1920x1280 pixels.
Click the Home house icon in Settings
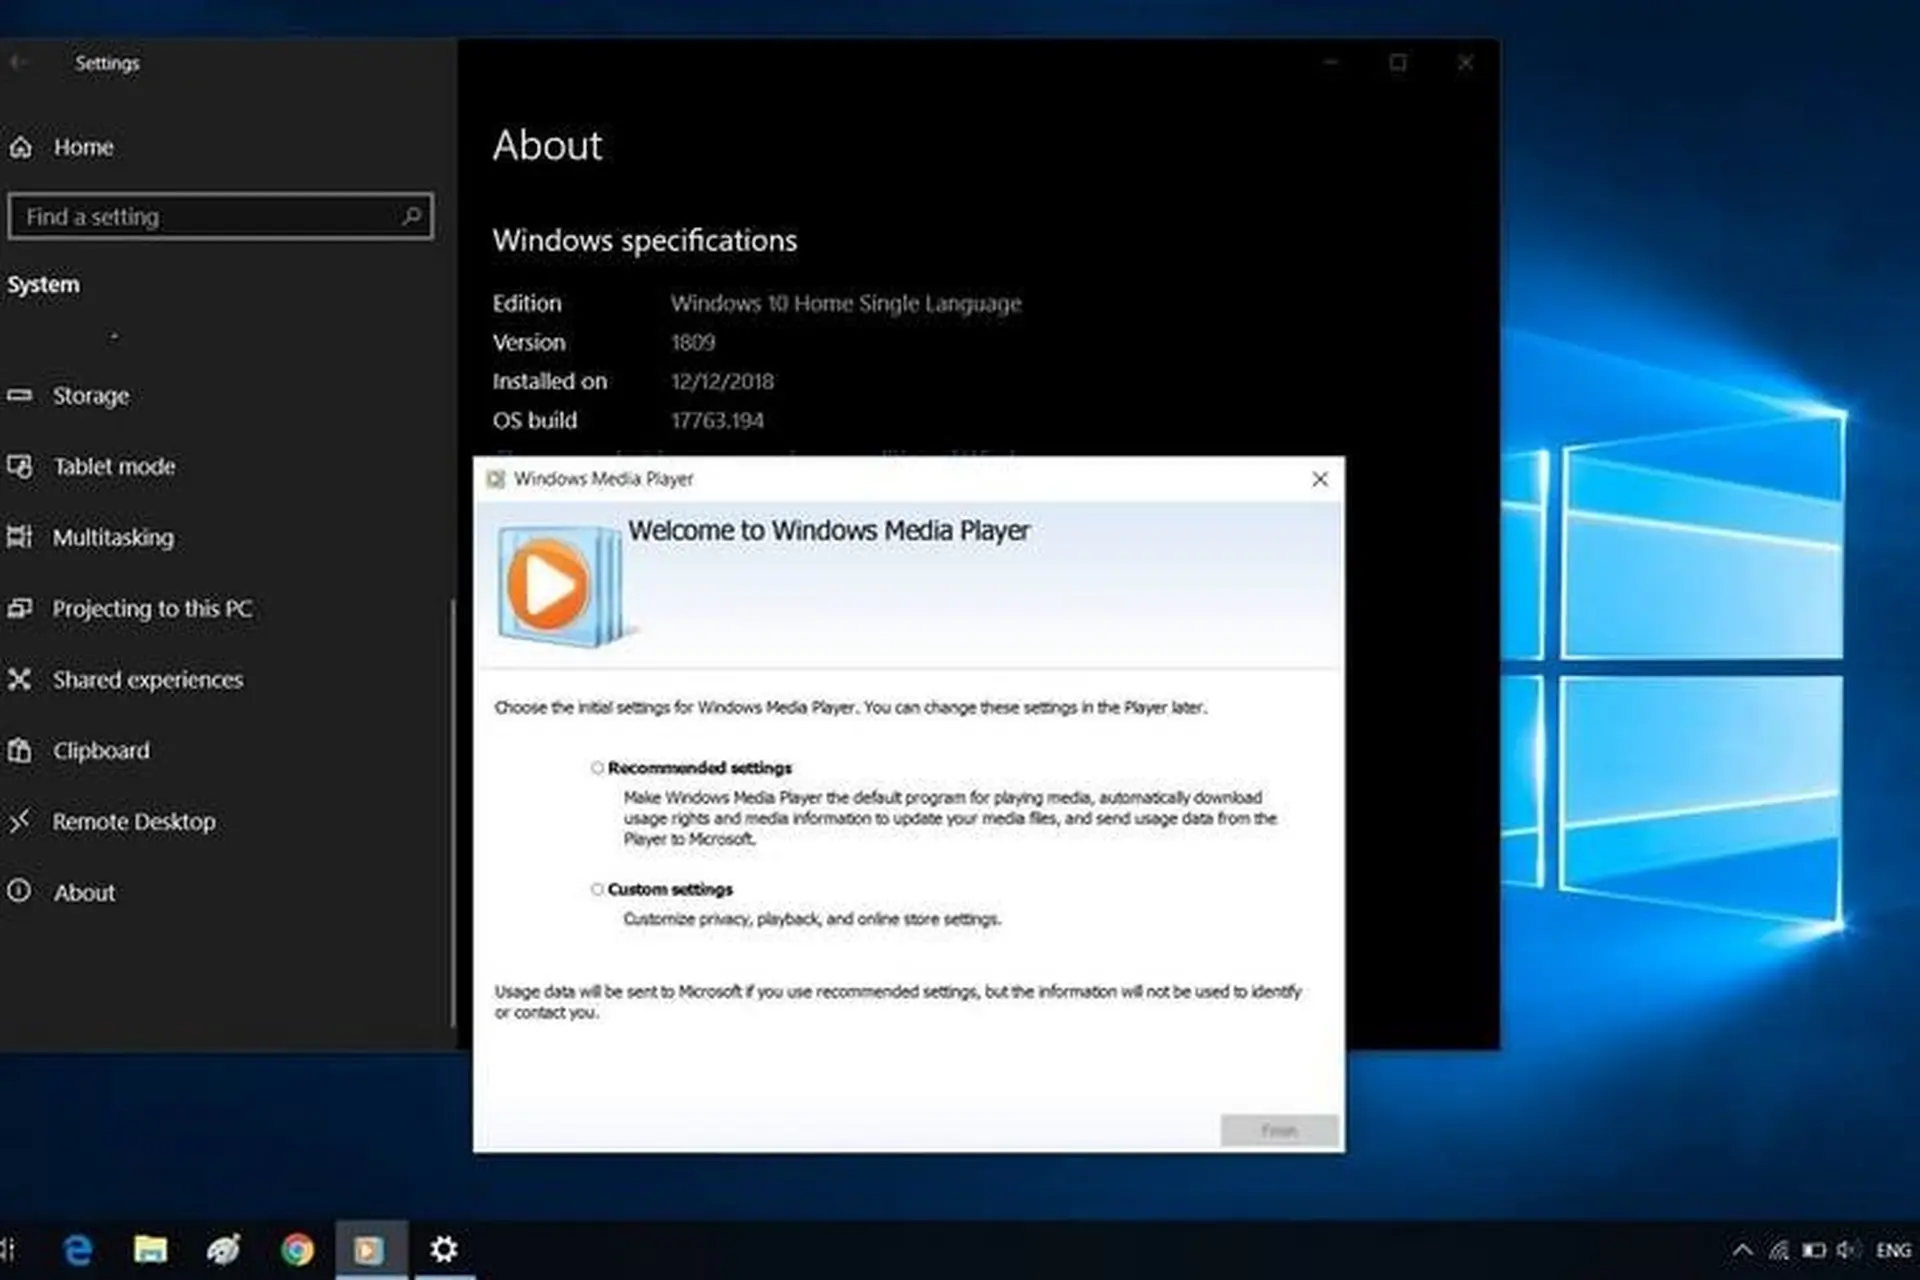point(21,147)
